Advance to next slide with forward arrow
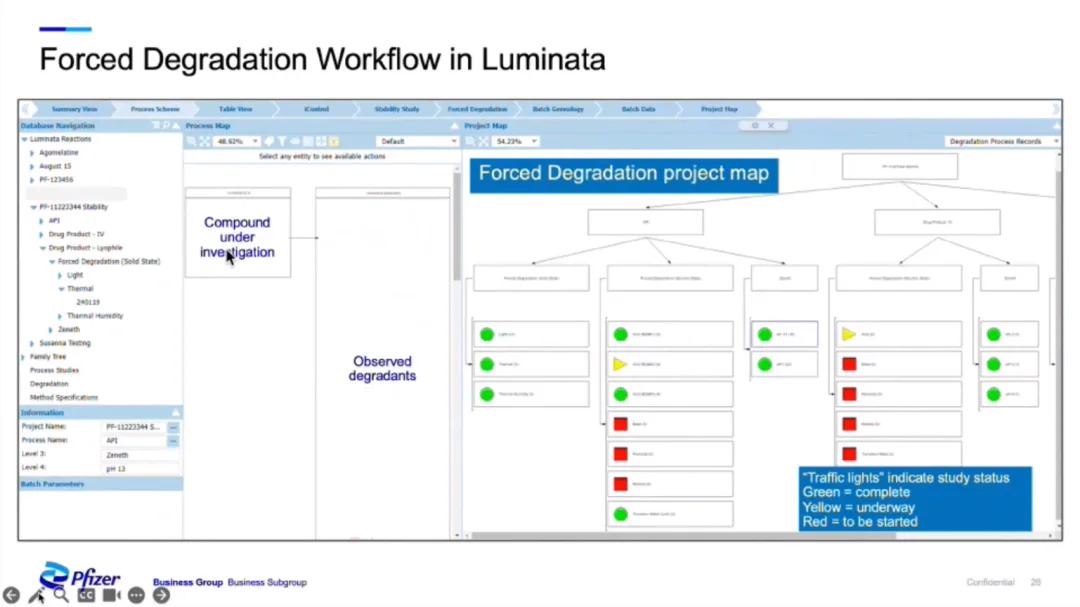Image resolution: width=1080 pixels, height=607 pixels. click(161, 595)
